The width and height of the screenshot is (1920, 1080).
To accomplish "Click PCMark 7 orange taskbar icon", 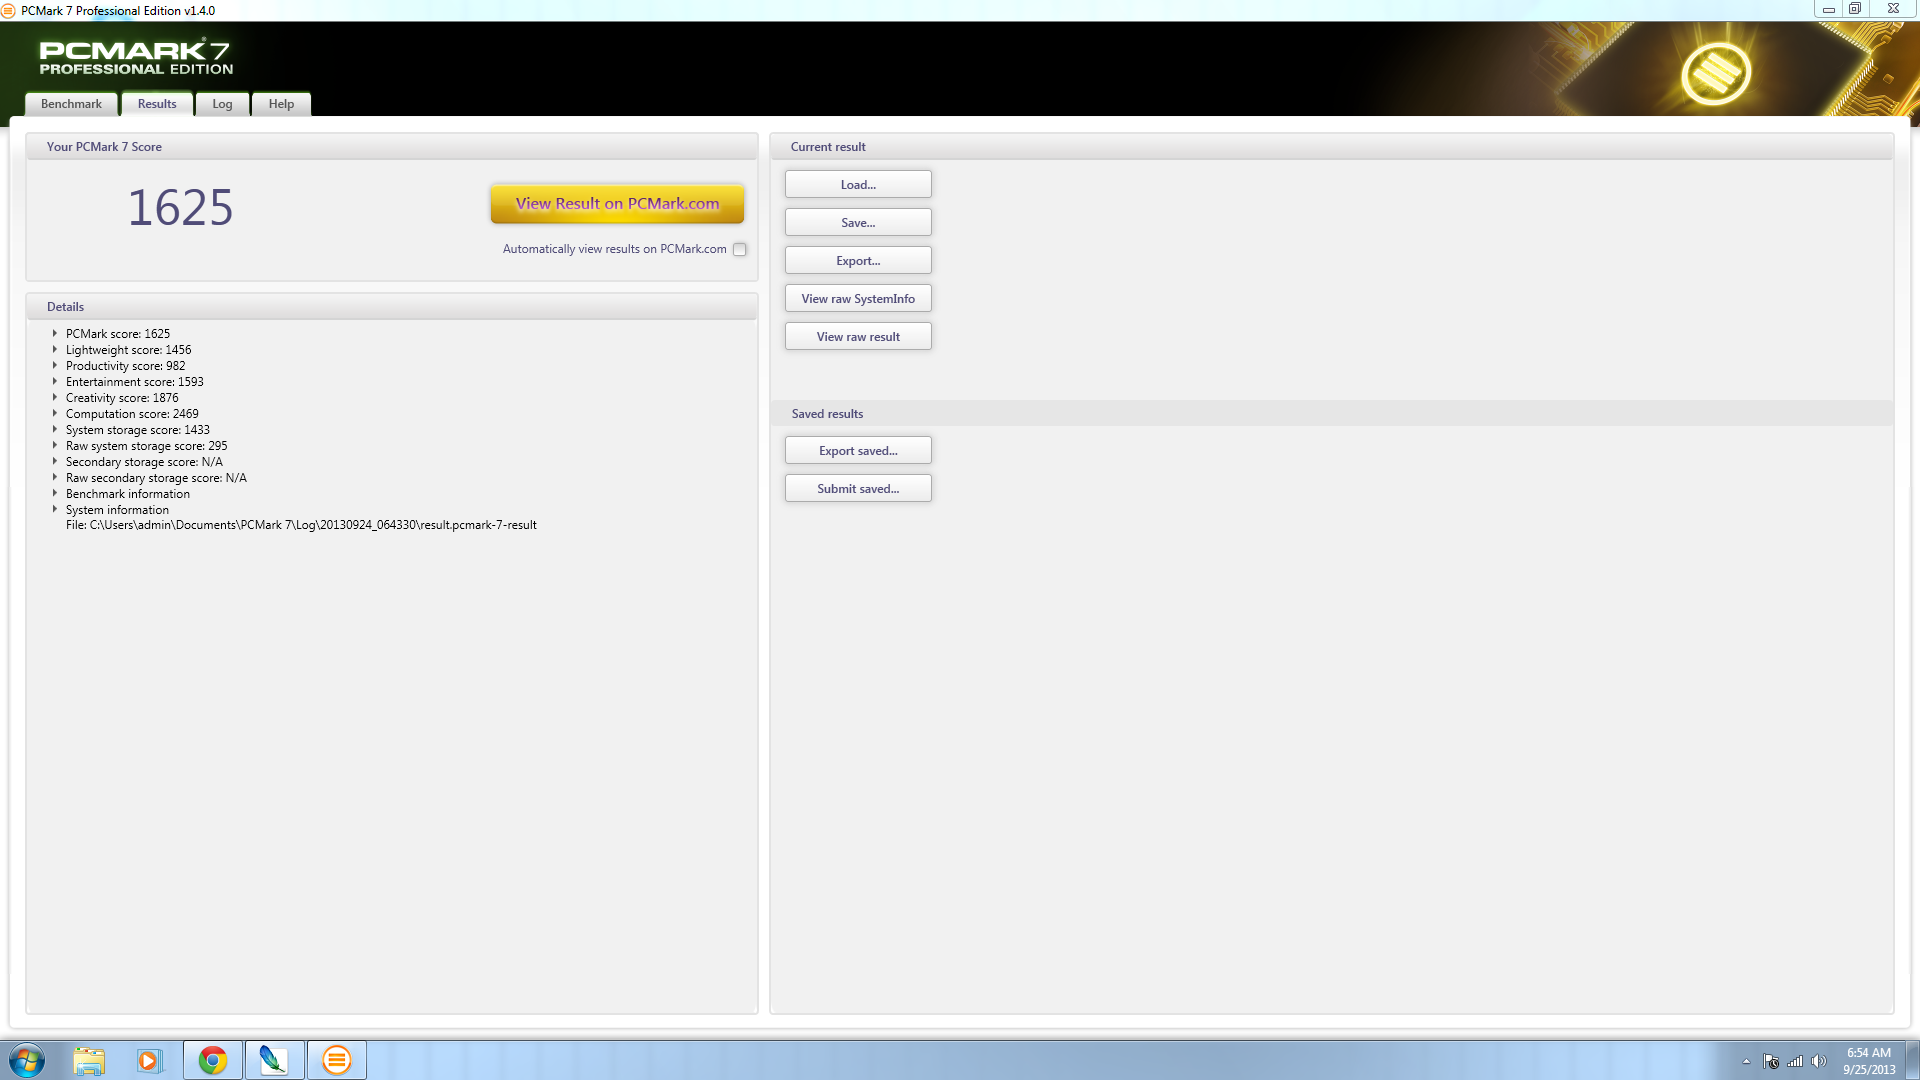I will pos(337,1060).
